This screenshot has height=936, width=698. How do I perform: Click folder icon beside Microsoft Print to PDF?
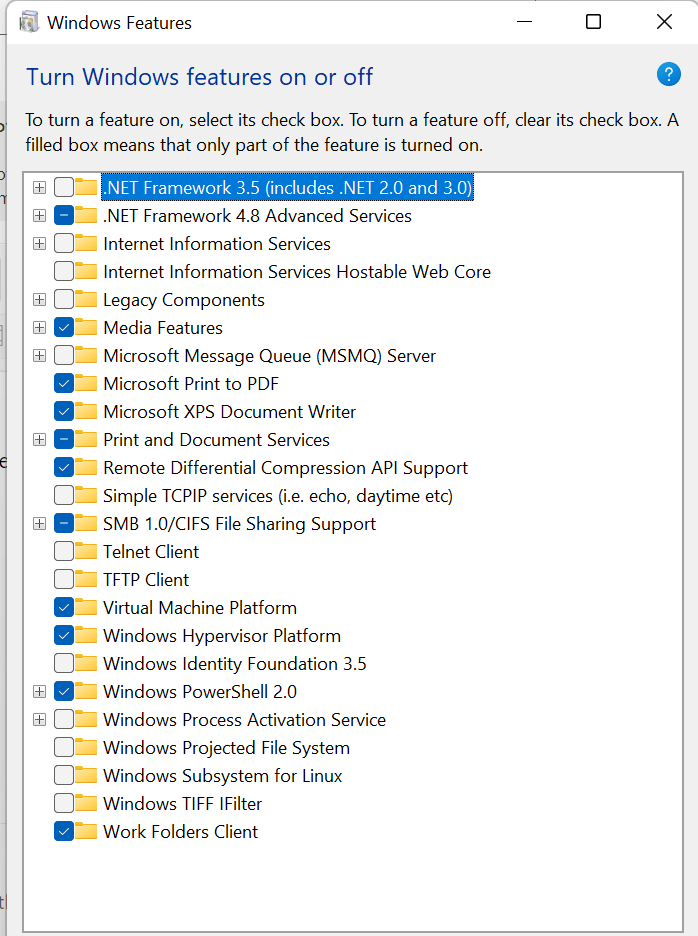(86, 383)
